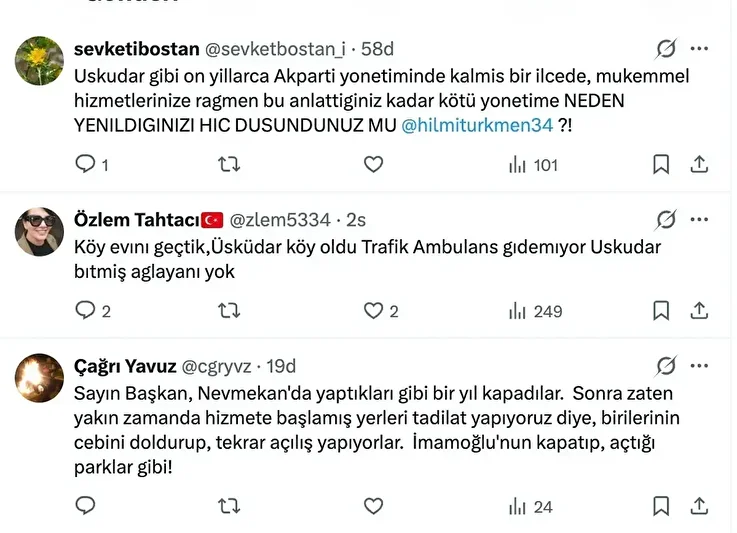This screenshot has width=737, height=533.
Task: Open the @hilmiturkmen34 mention link
Action: pos(476,126)
